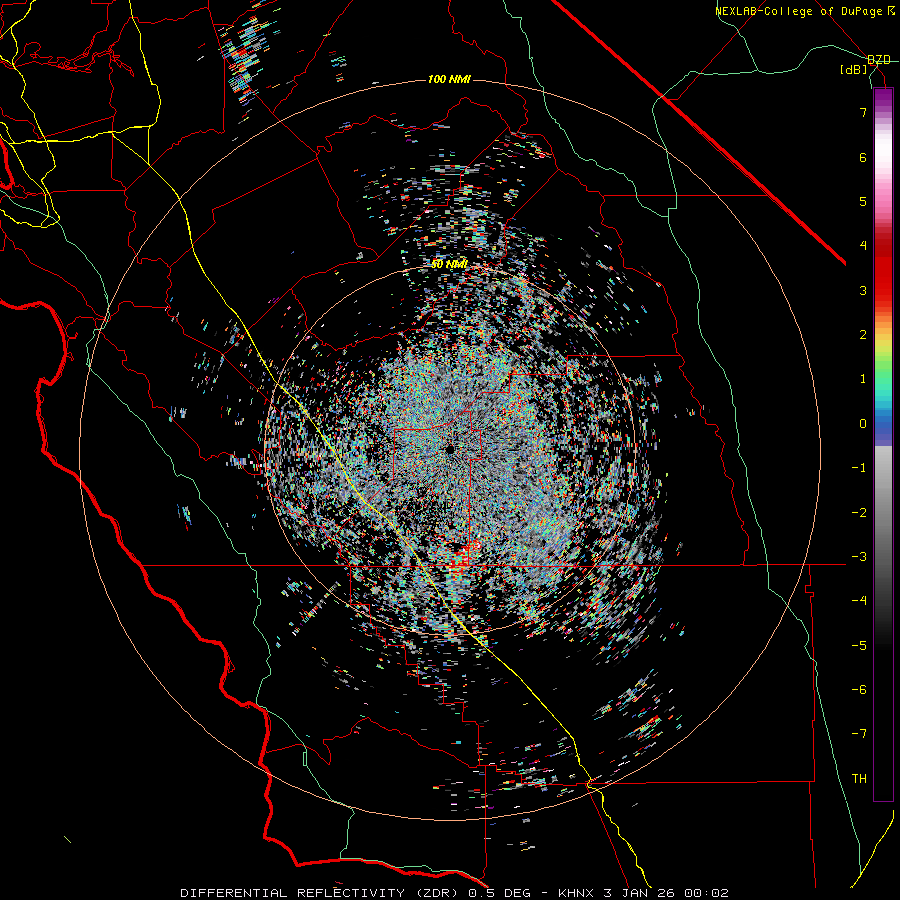The width and height of the screenshot is (900, 900).
Task: Click the scale label -1
Action: pyautogui.click(x=859, y=468)
